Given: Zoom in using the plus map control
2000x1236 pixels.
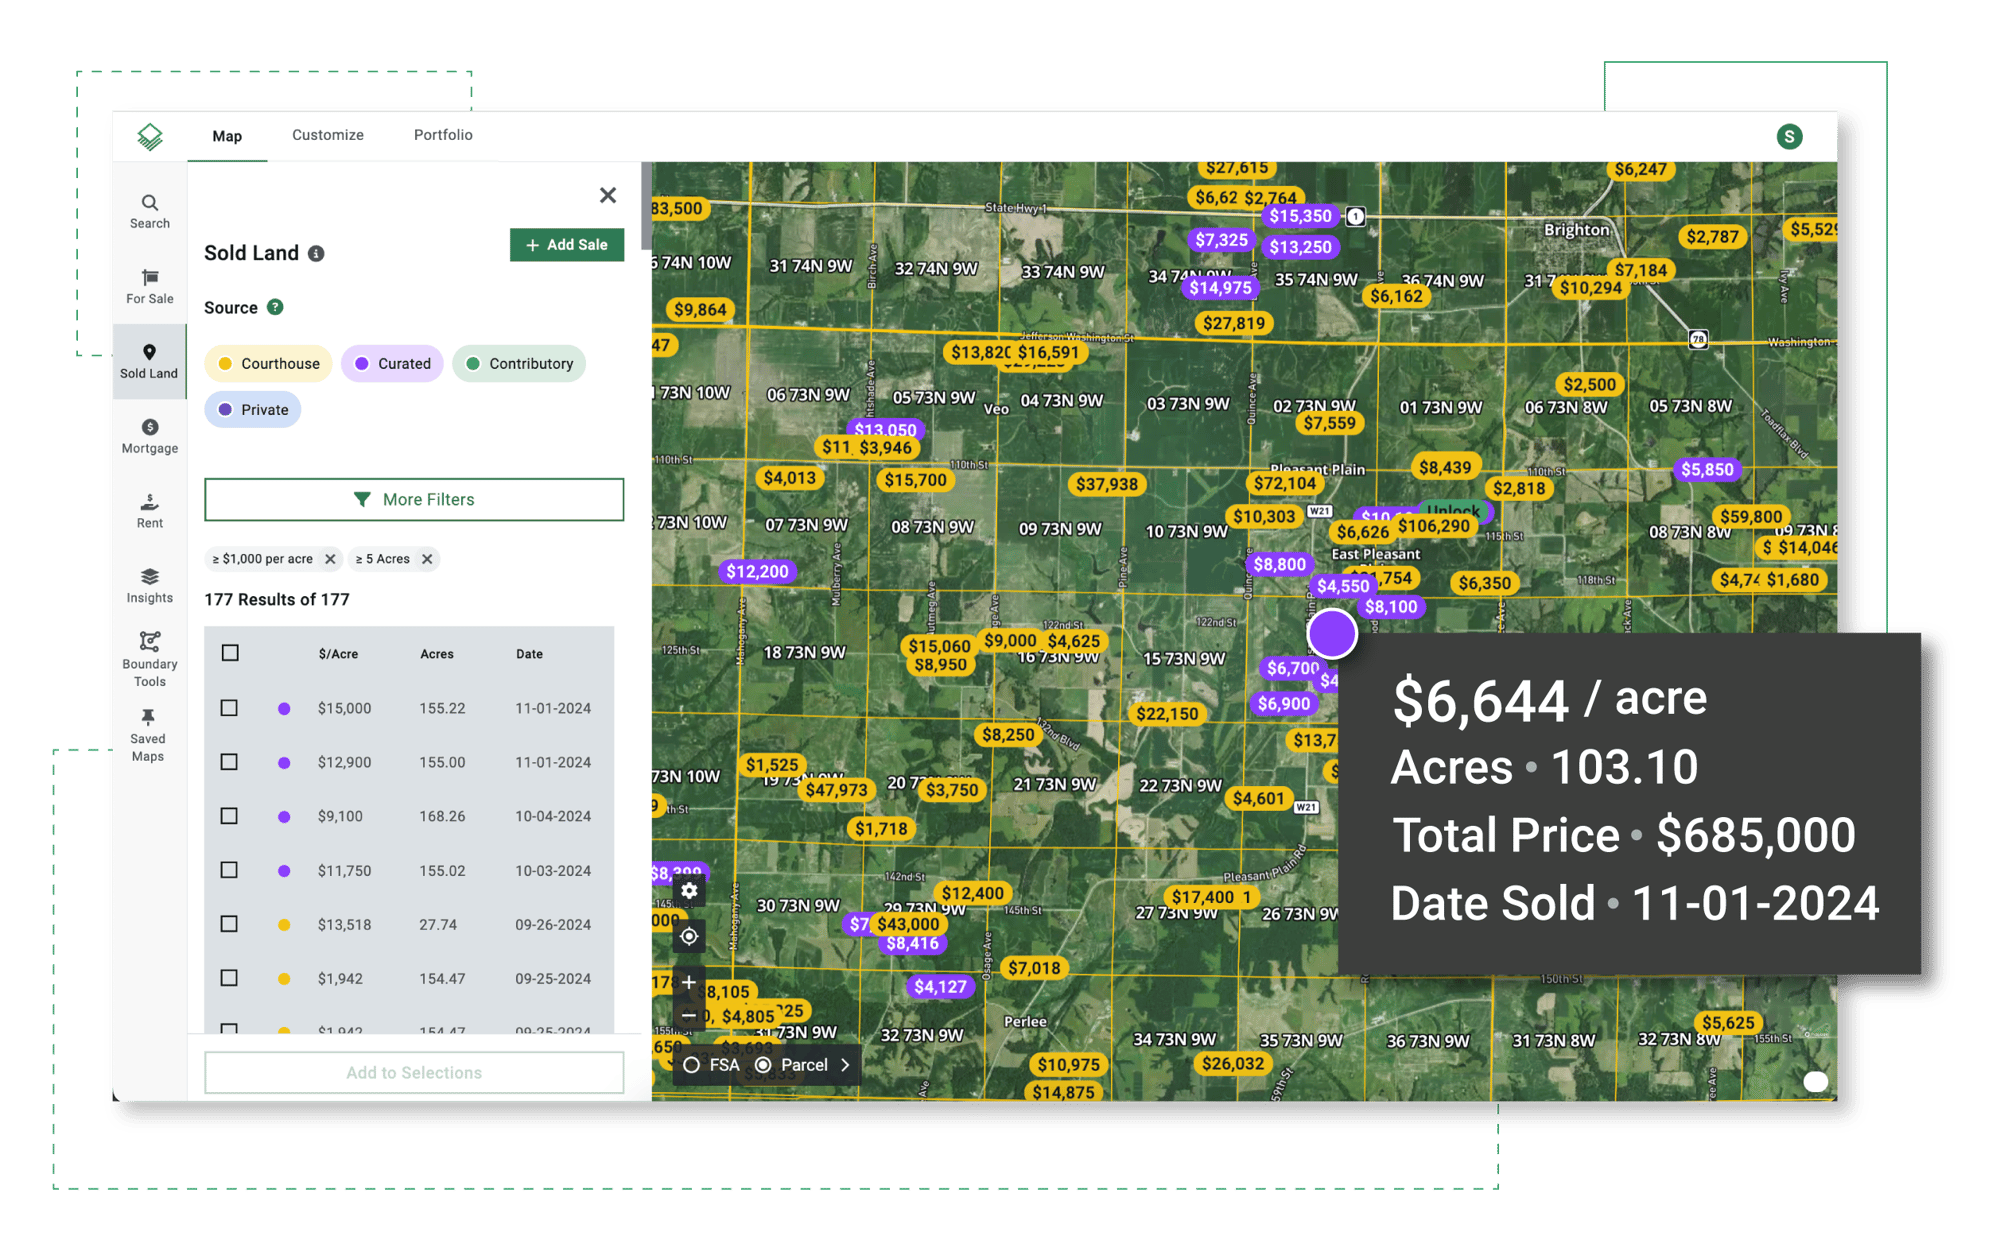Looking at the screenshot, I should [689, 982].
